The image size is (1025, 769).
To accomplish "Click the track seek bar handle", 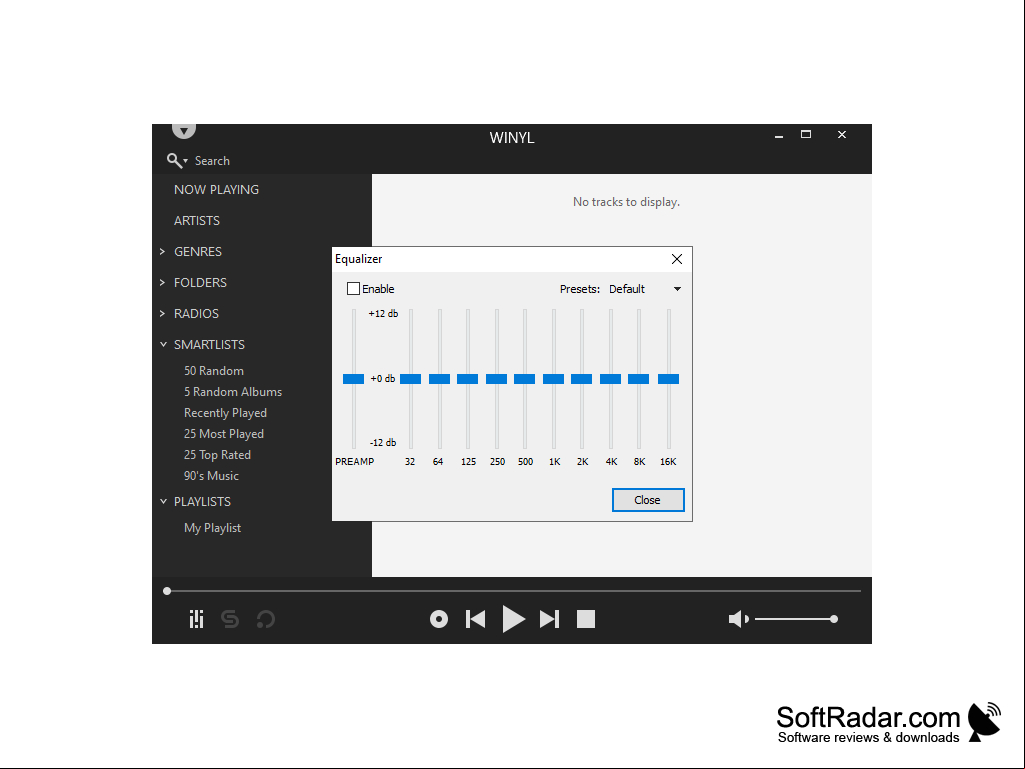I will click(x=167, y=590).
